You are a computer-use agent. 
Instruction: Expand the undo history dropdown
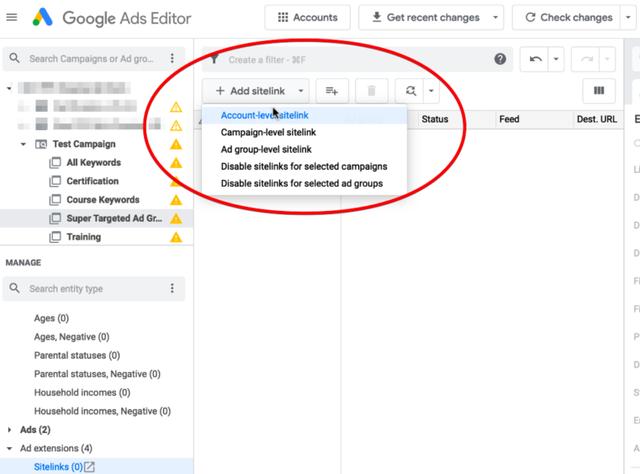point(556,59)
